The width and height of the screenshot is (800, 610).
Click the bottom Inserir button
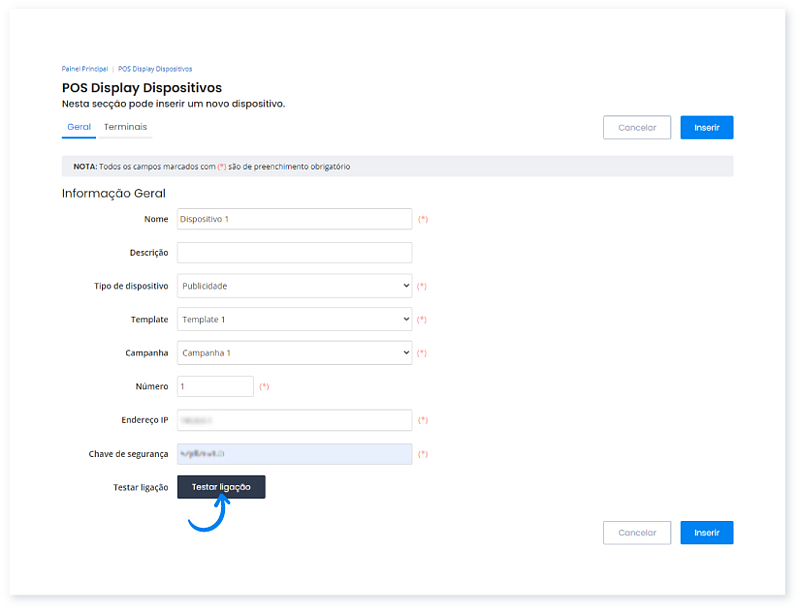[707, 532]
